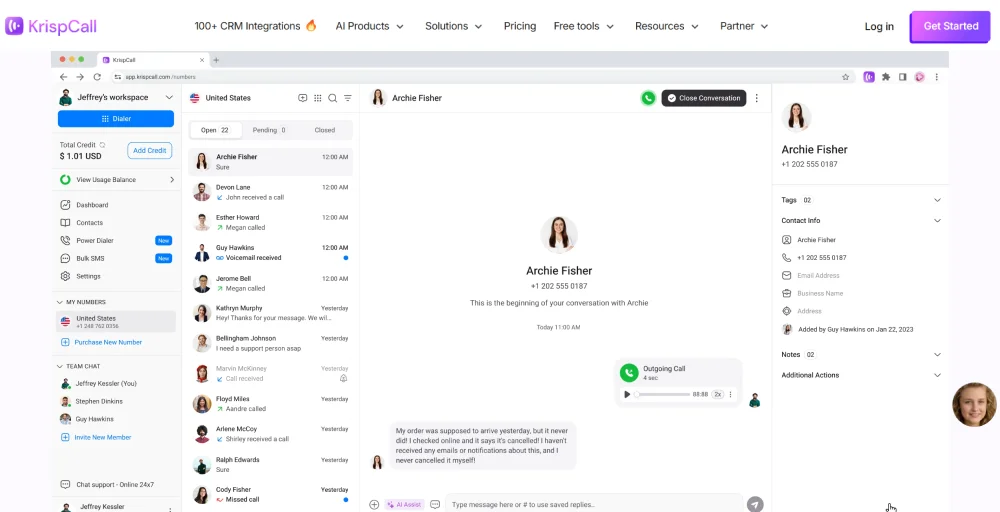Image resolution: width=1000 pixels, height=512 pixels.
Task: Click the type message input field
Action: [594, 504]
